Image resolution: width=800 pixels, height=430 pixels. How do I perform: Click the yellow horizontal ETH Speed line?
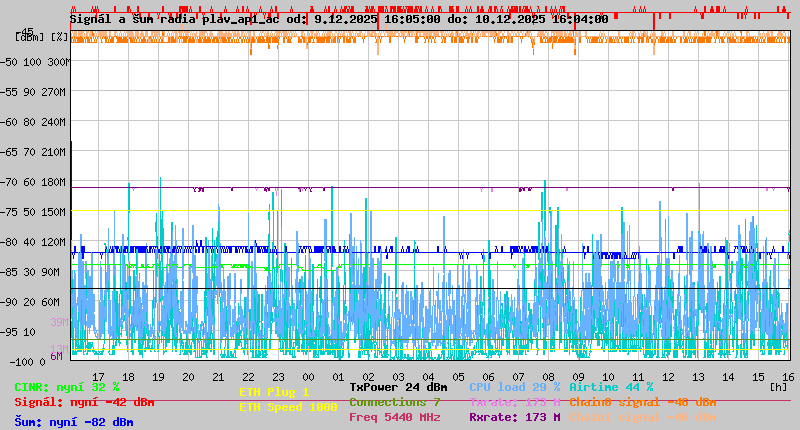point(430,210)
